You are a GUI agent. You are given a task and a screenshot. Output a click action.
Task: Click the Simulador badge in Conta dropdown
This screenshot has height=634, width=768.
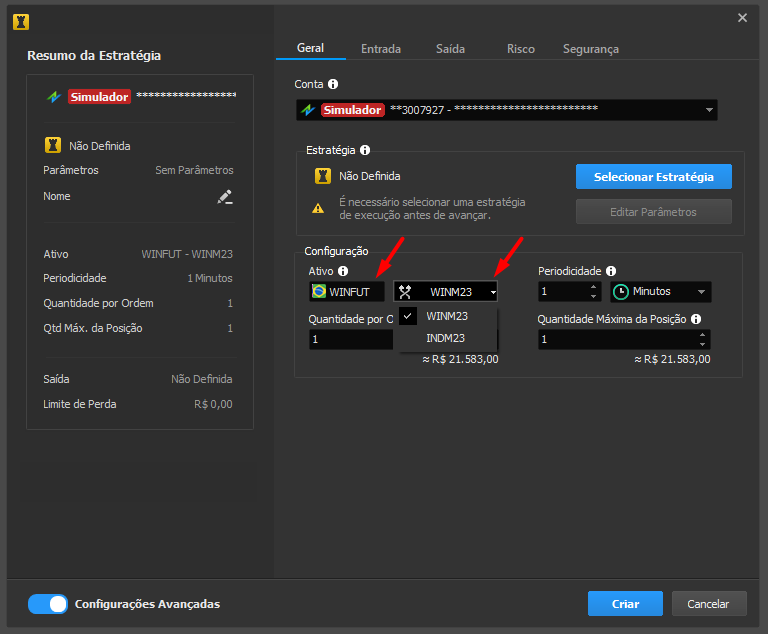[353, 110]
